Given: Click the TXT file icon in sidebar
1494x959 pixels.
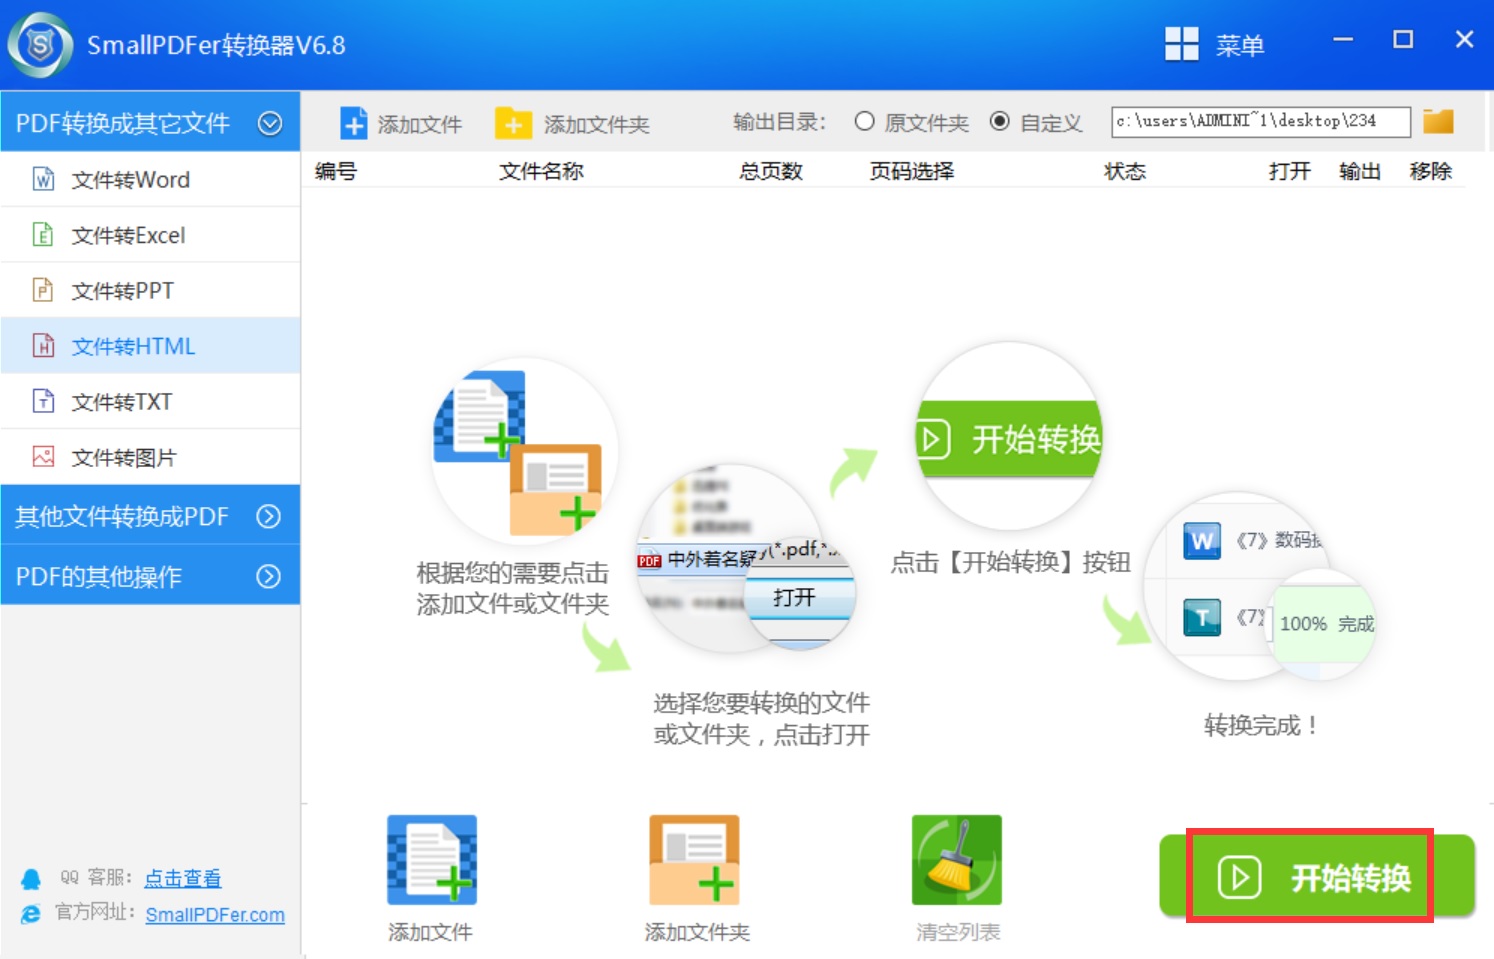Looking at the screenshot, I should [43, 401].
